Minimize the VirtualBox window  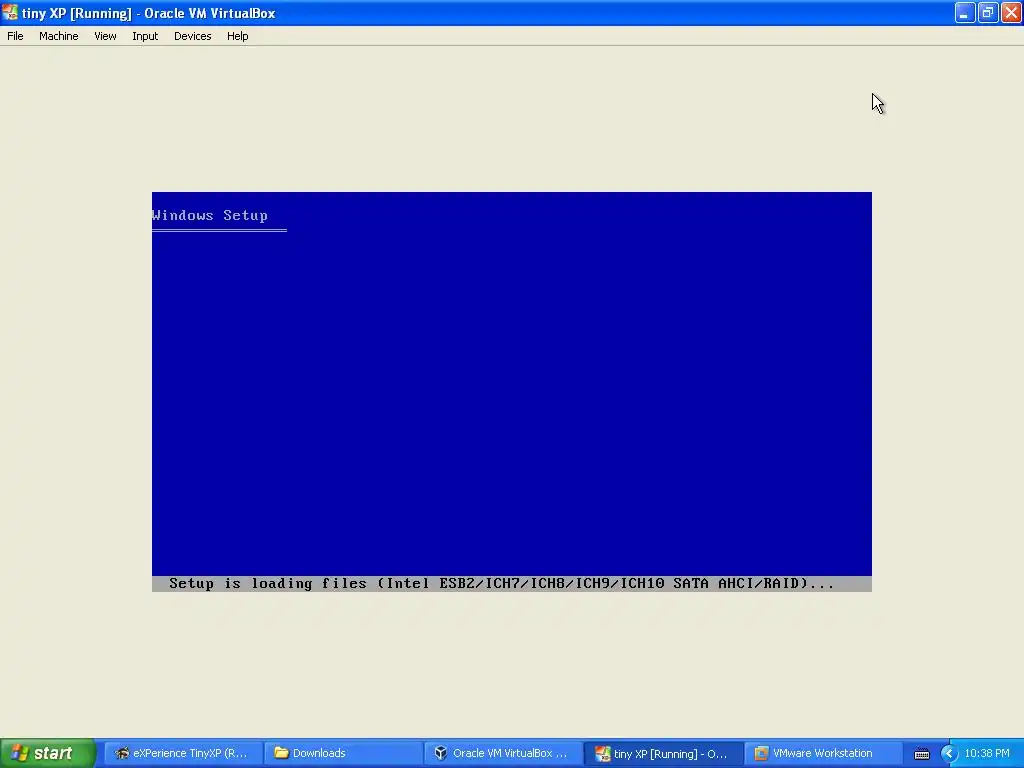pyautogui.click(x=964, y=12)
